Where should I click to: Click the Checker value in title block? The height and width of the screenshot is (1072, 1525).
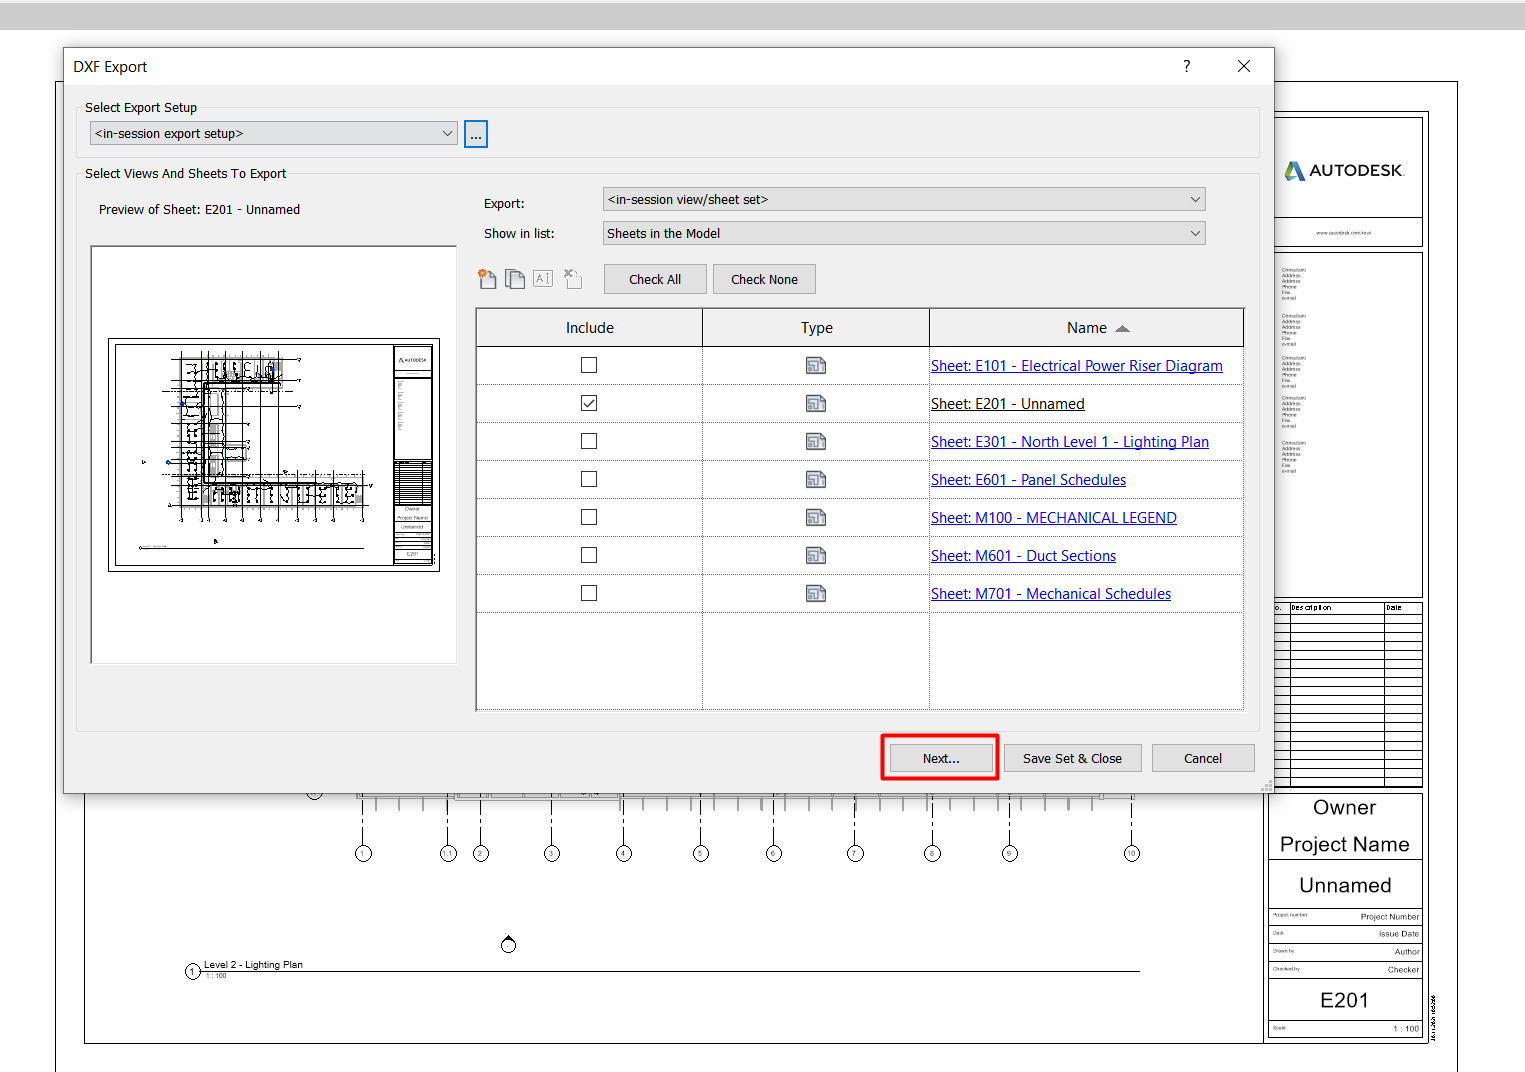(1403, 970)
